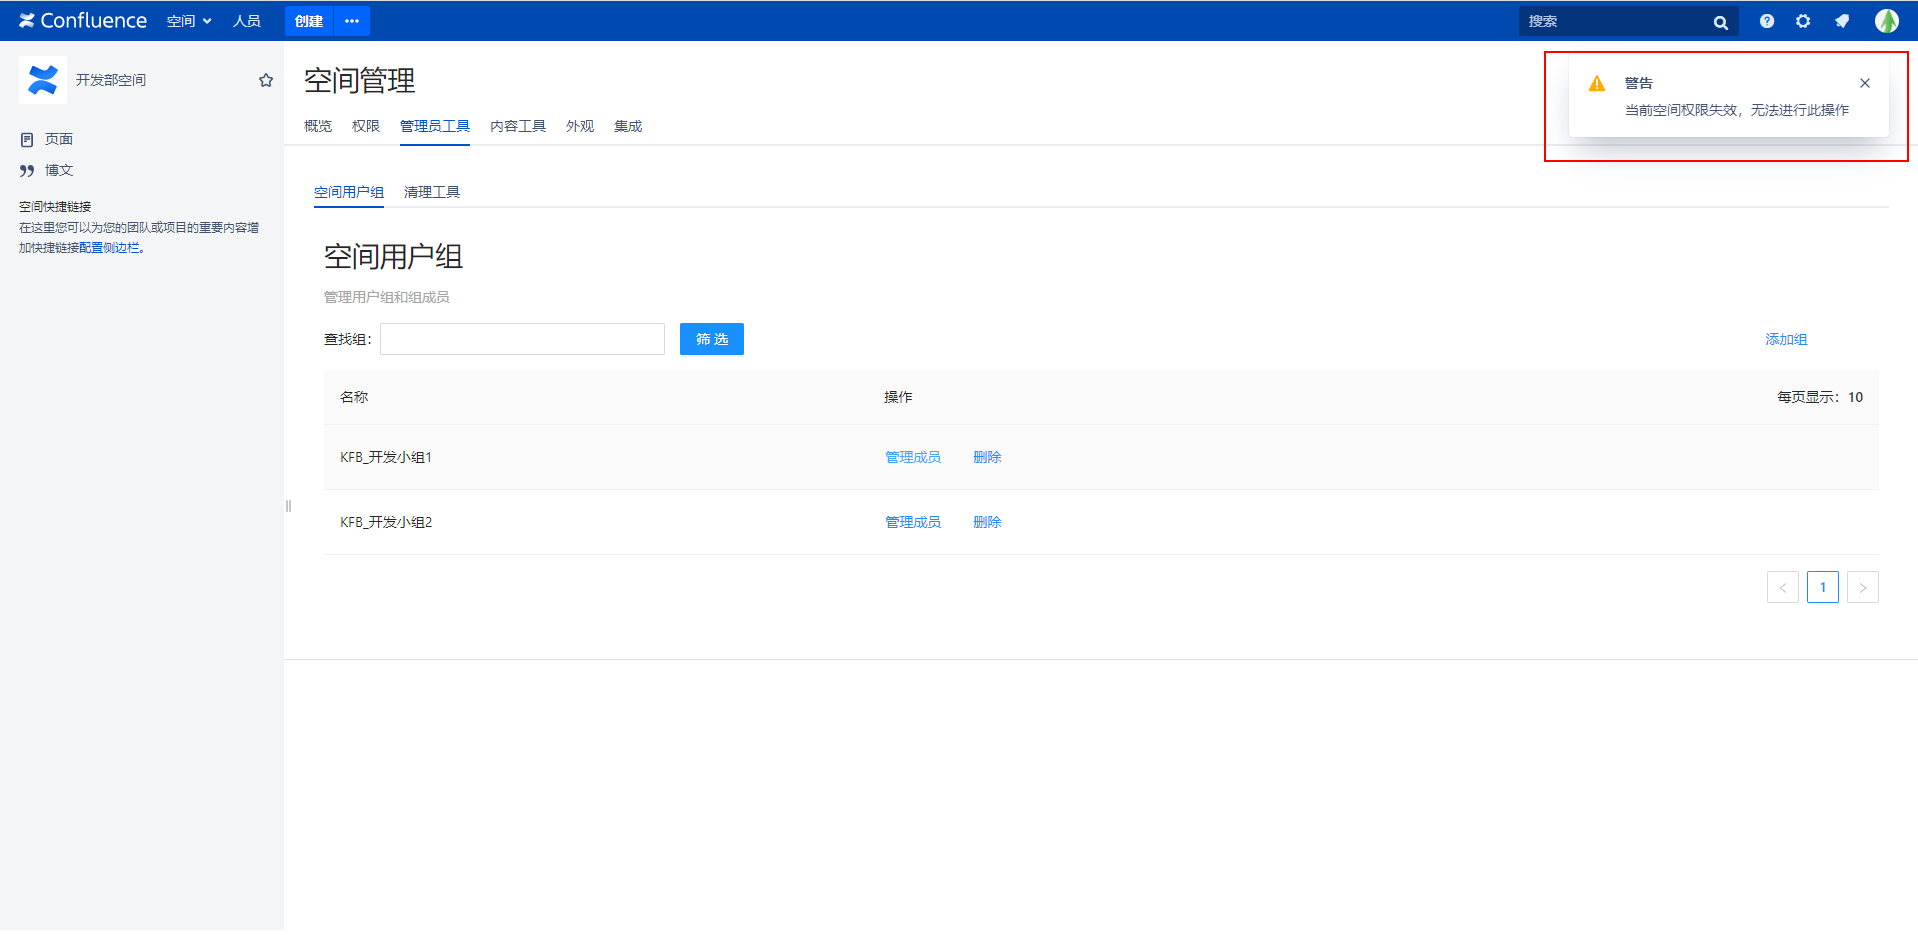Open 页面 in the sidebar
Screen dimensions: 1918x935
[58, 139]
